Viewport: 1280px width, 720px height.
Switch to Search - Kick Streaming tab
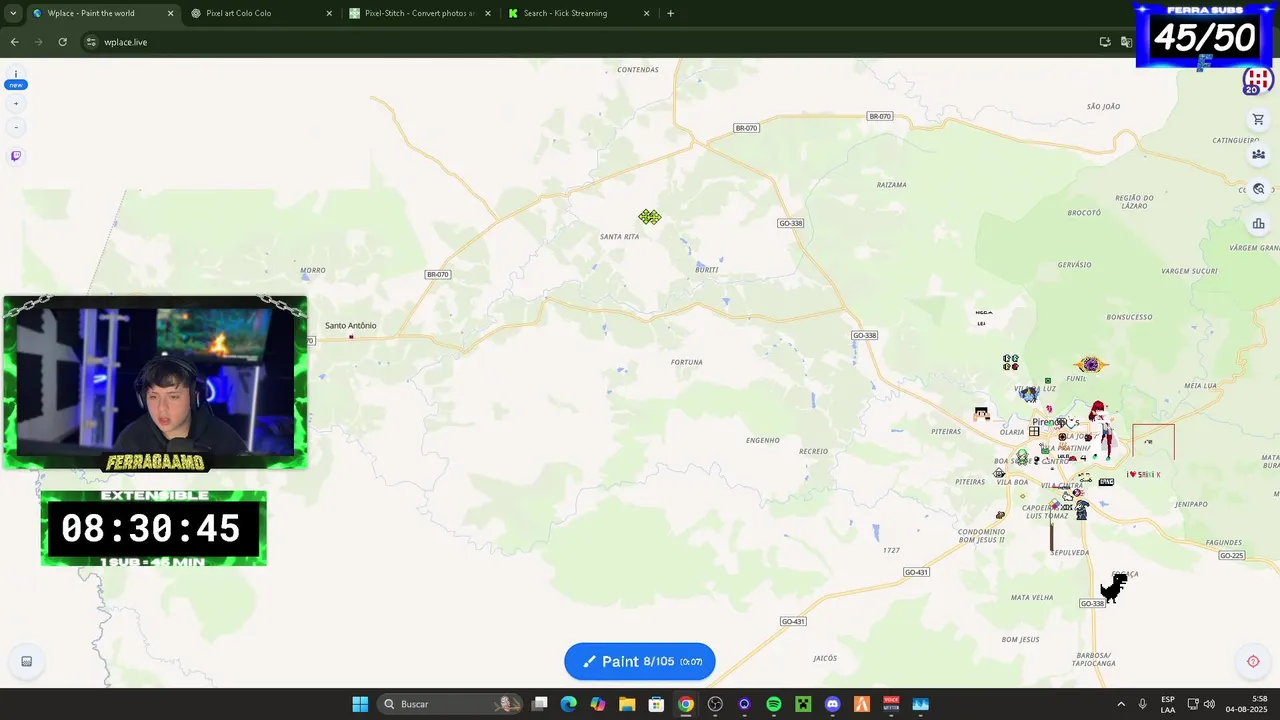click(579, 13)
